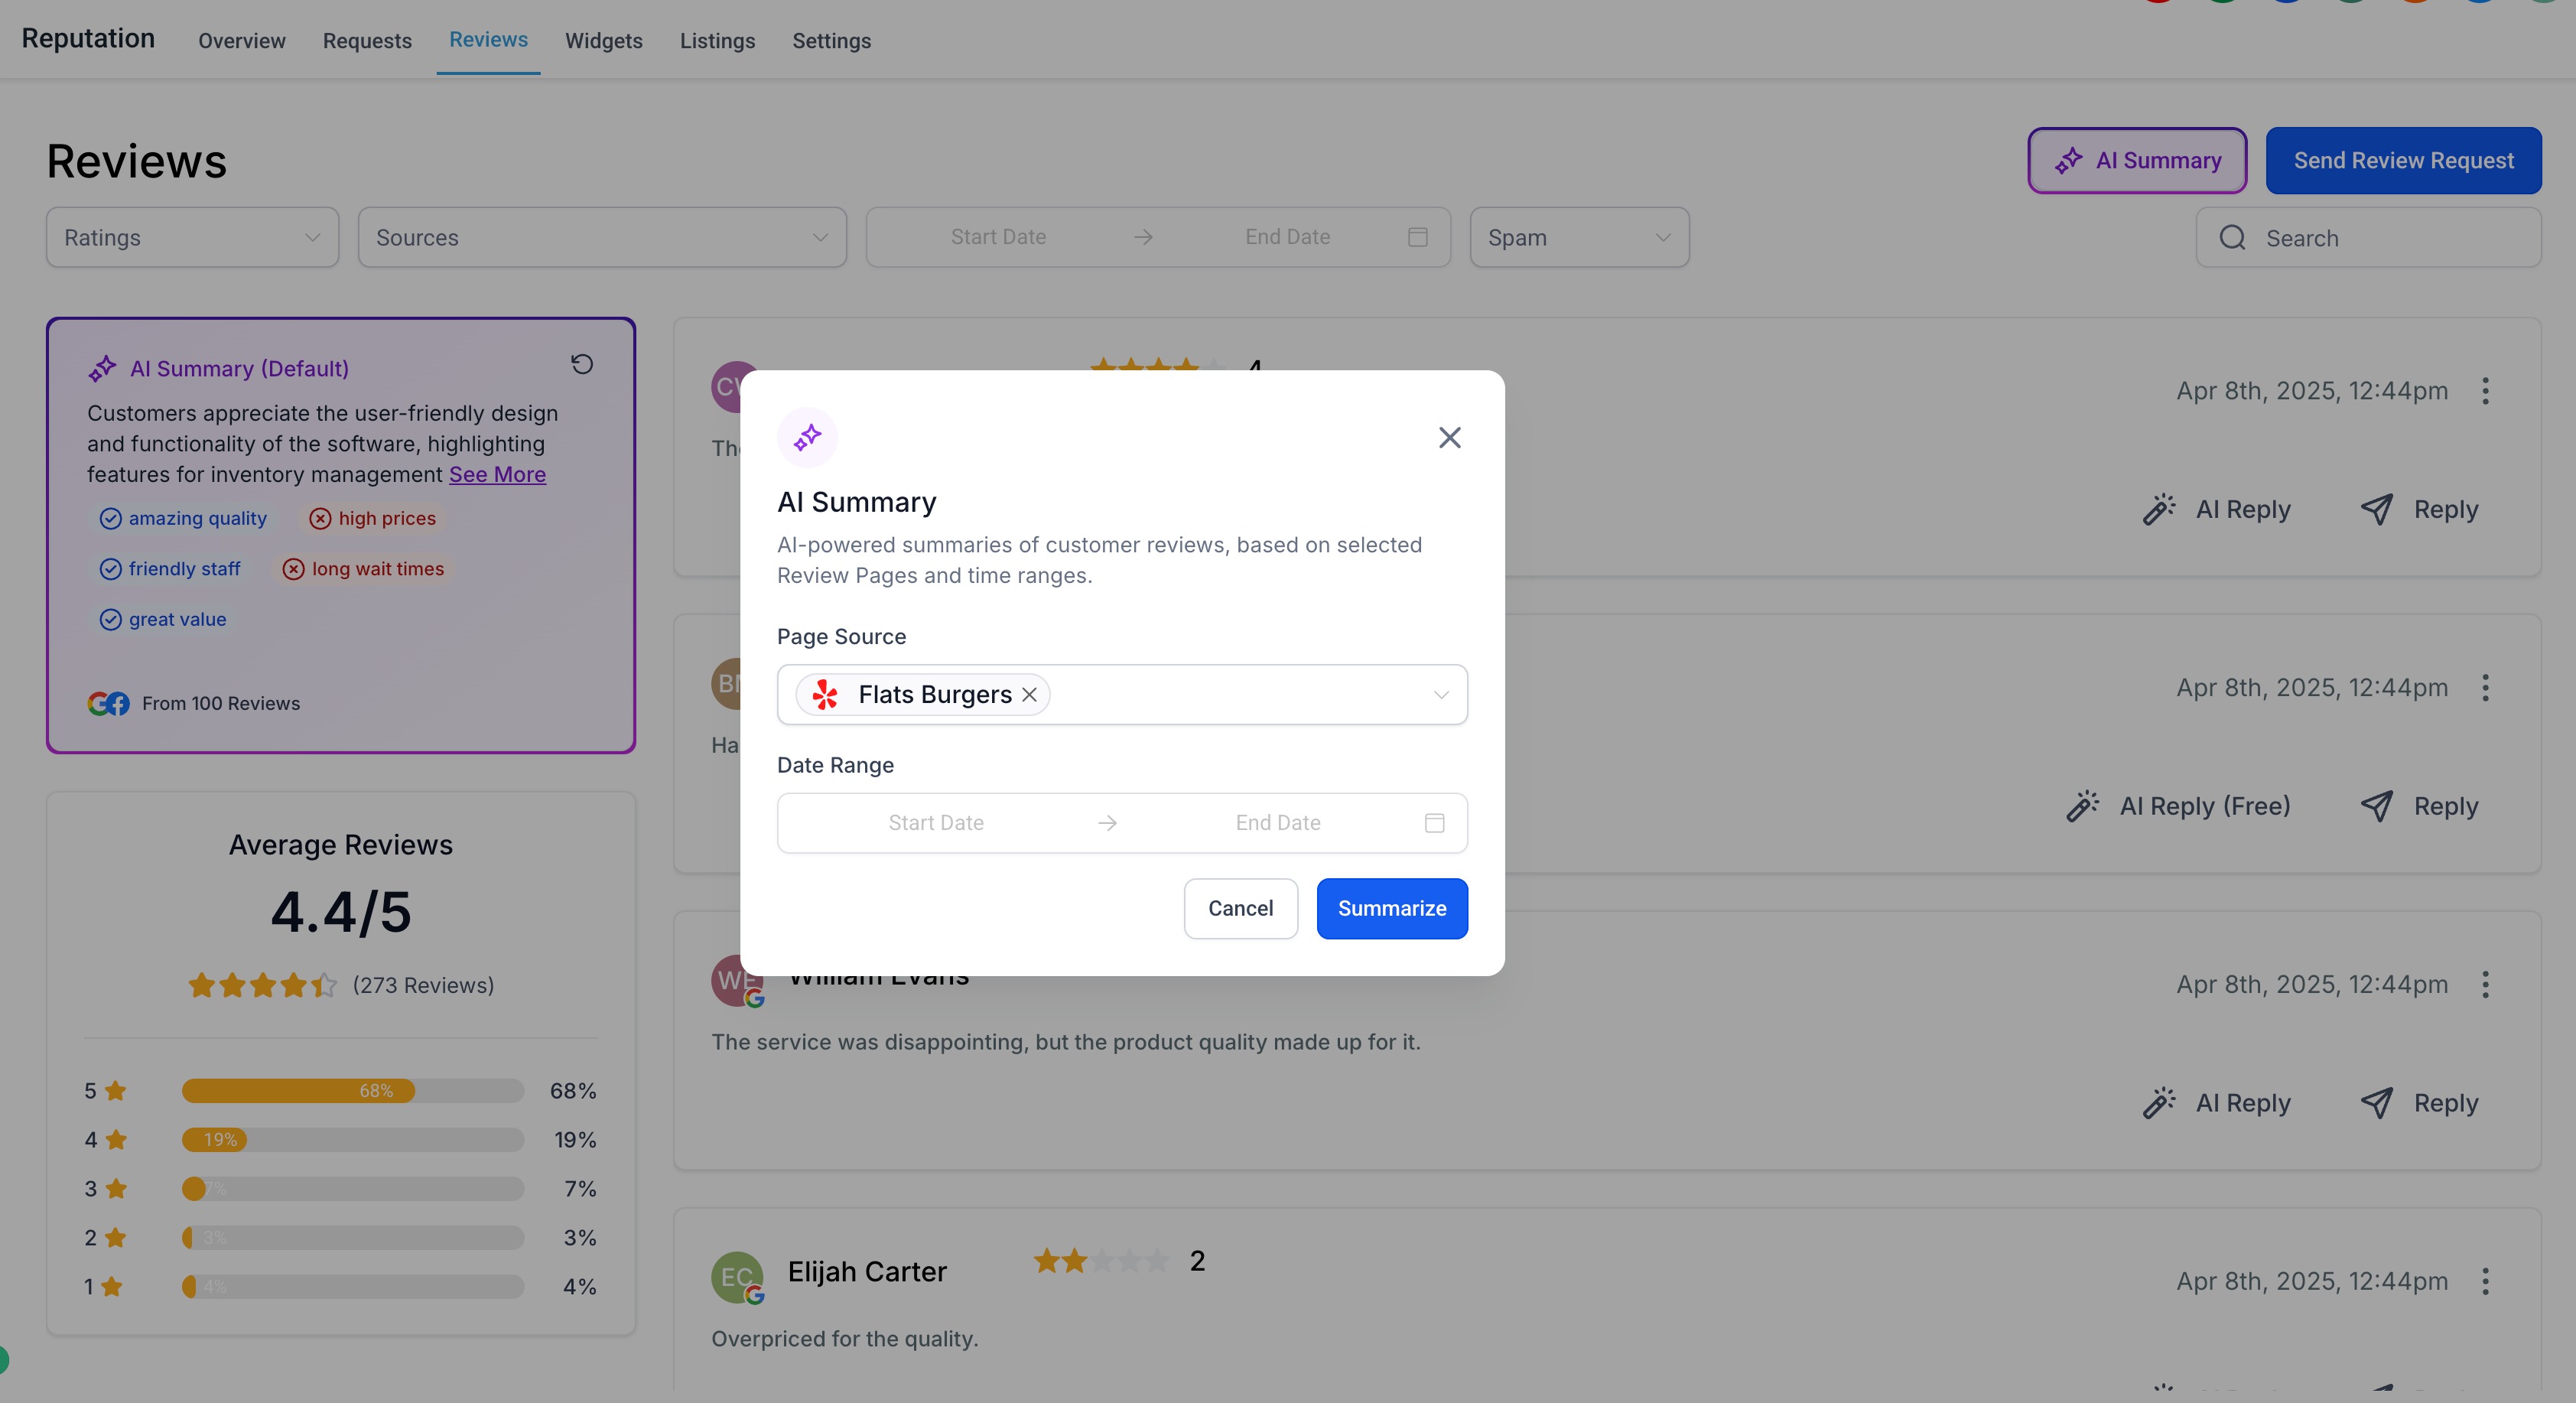Screen dimensions: 2576x1403
Task: Open the See More link in AI Summary
Action: coord(497,474)
